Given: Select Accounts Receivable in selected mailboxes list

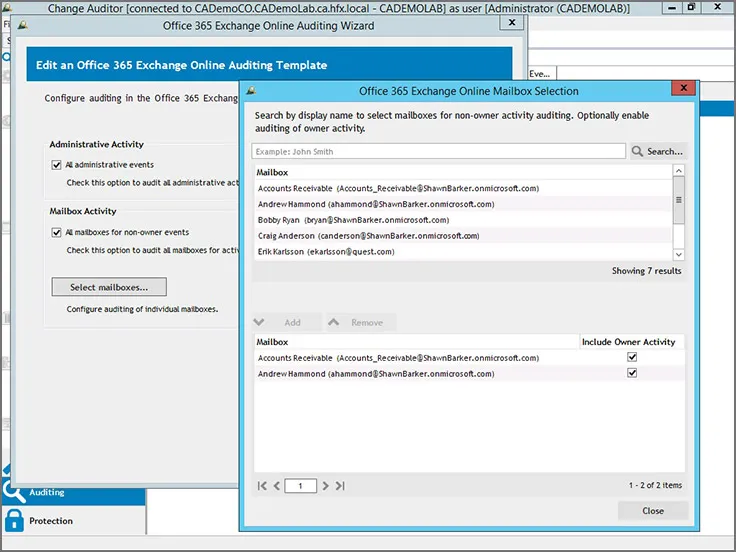Looking at the screenshot, I should click(x=417, y=358).
